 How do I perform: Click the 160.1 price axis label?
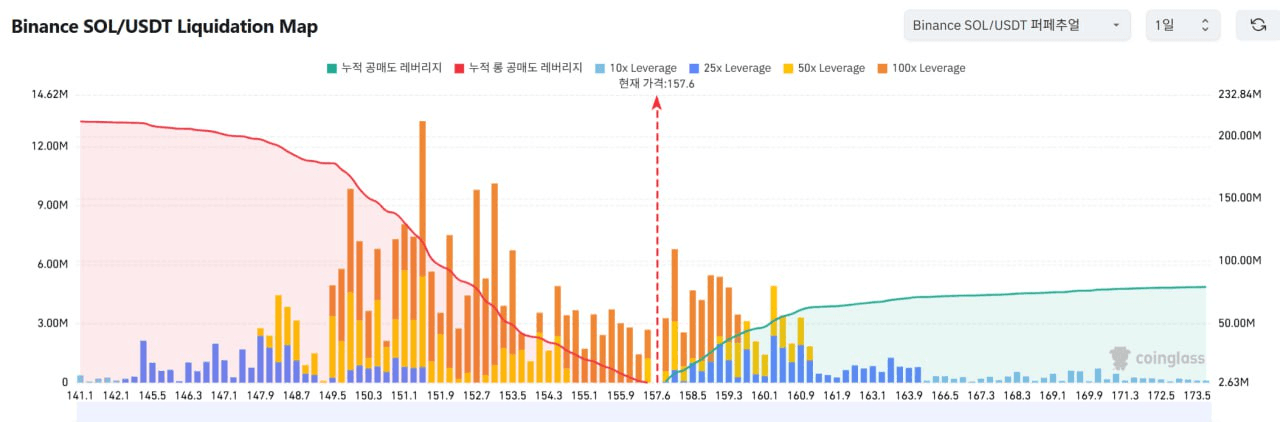tap(765, 396)
